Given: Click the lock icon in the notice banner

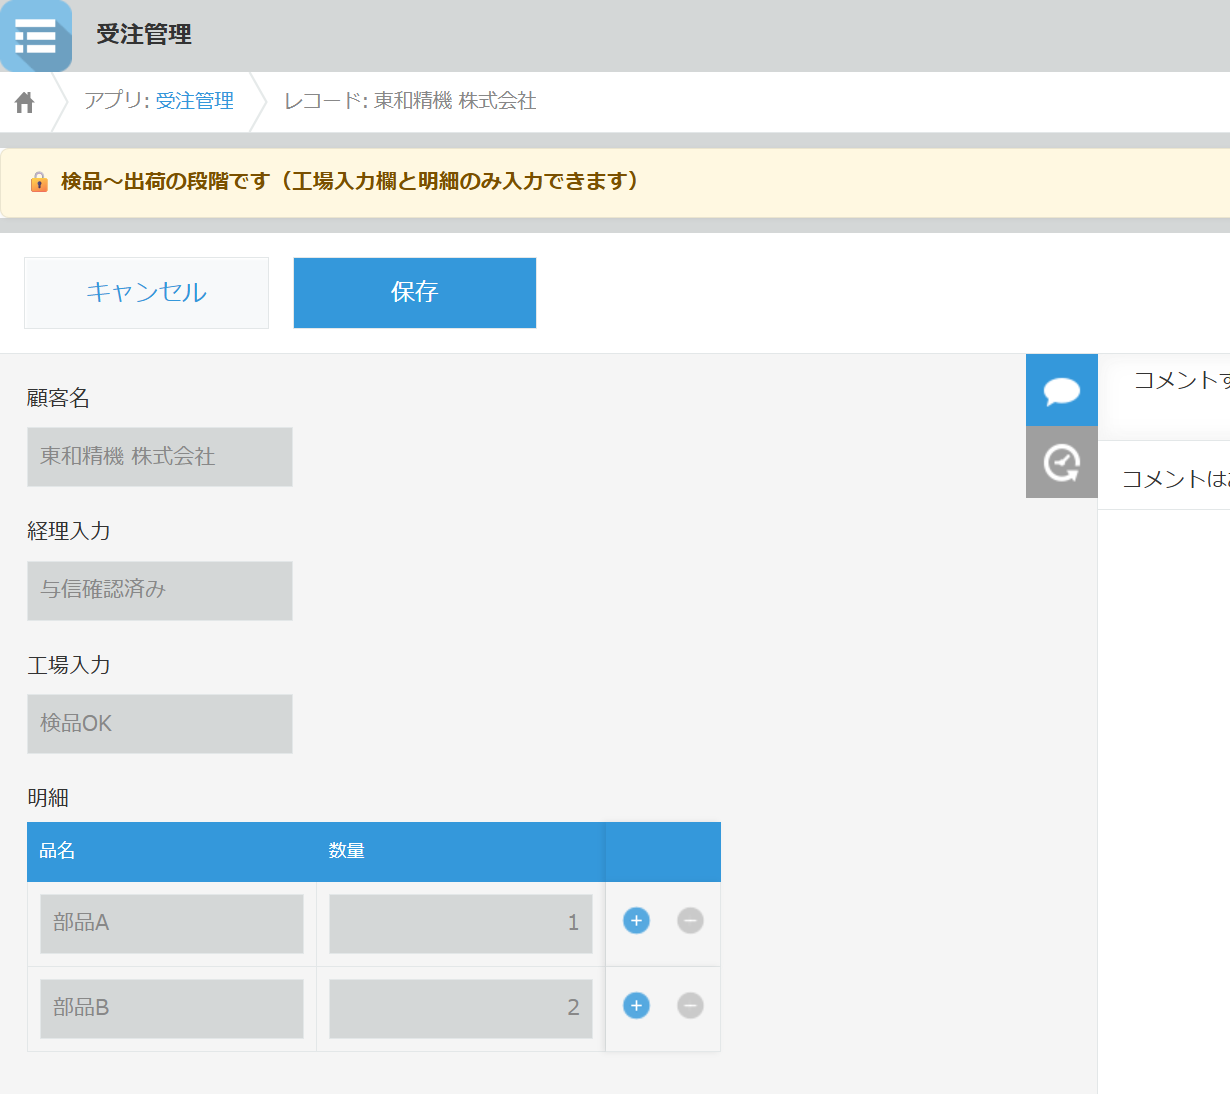Looking at the screenshot, I should click(39, 181).
